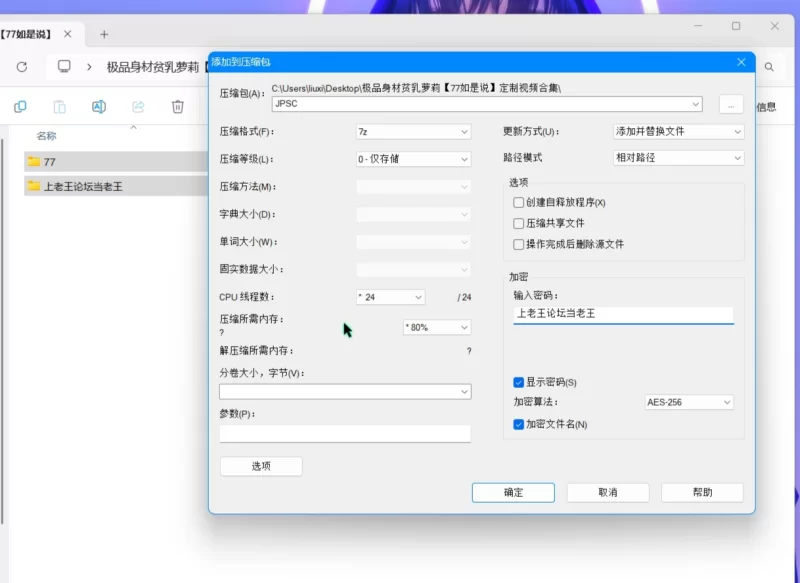Click the 输入密码 password field

[623, 314]
